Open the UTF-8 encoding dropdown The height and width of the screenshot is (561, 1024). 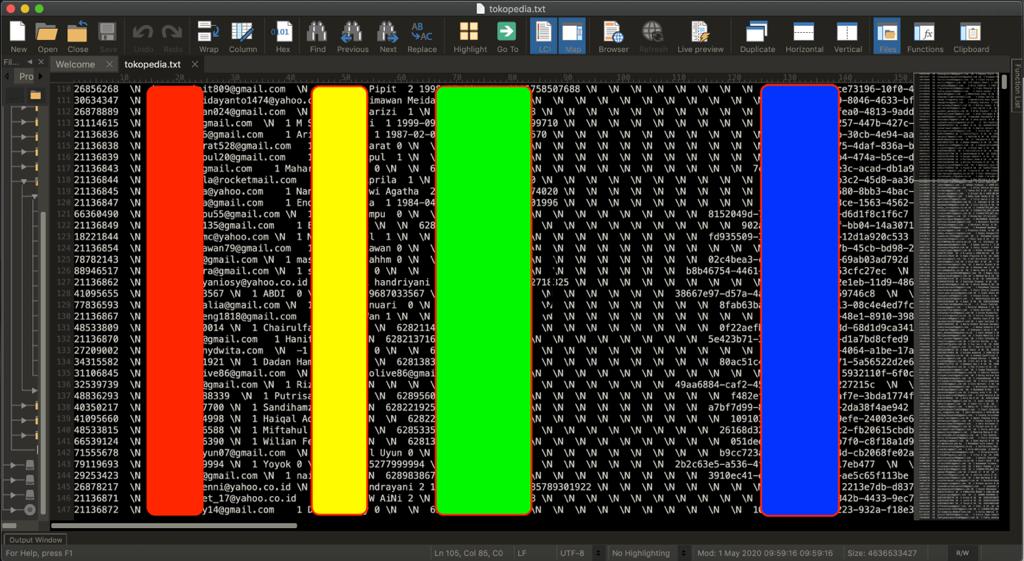[577, 553]
